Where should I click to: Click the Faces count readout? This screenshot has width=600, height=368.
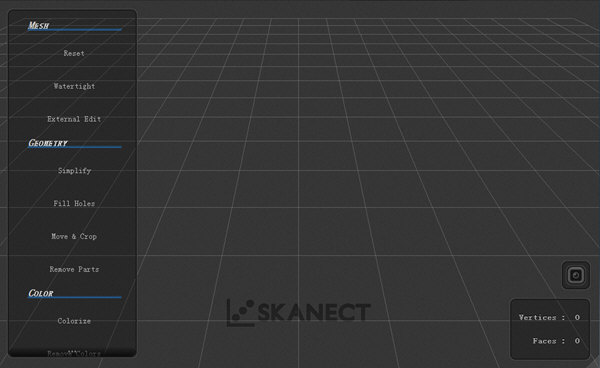coord(556,341)
